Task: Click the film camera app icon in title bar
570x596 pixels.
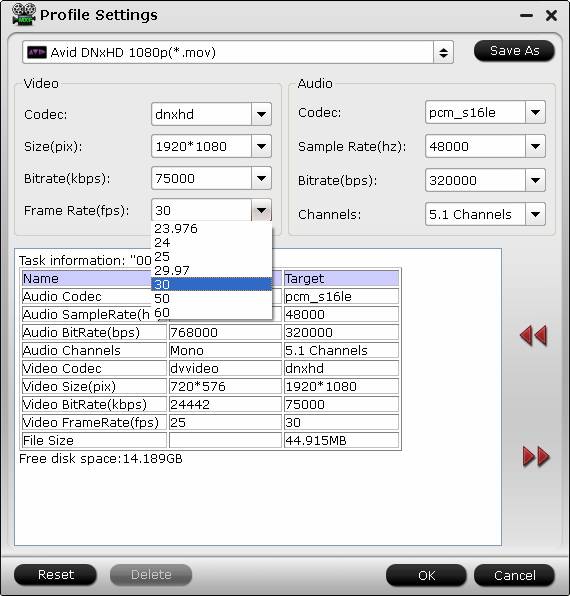Action: click(x=24, y=14)
